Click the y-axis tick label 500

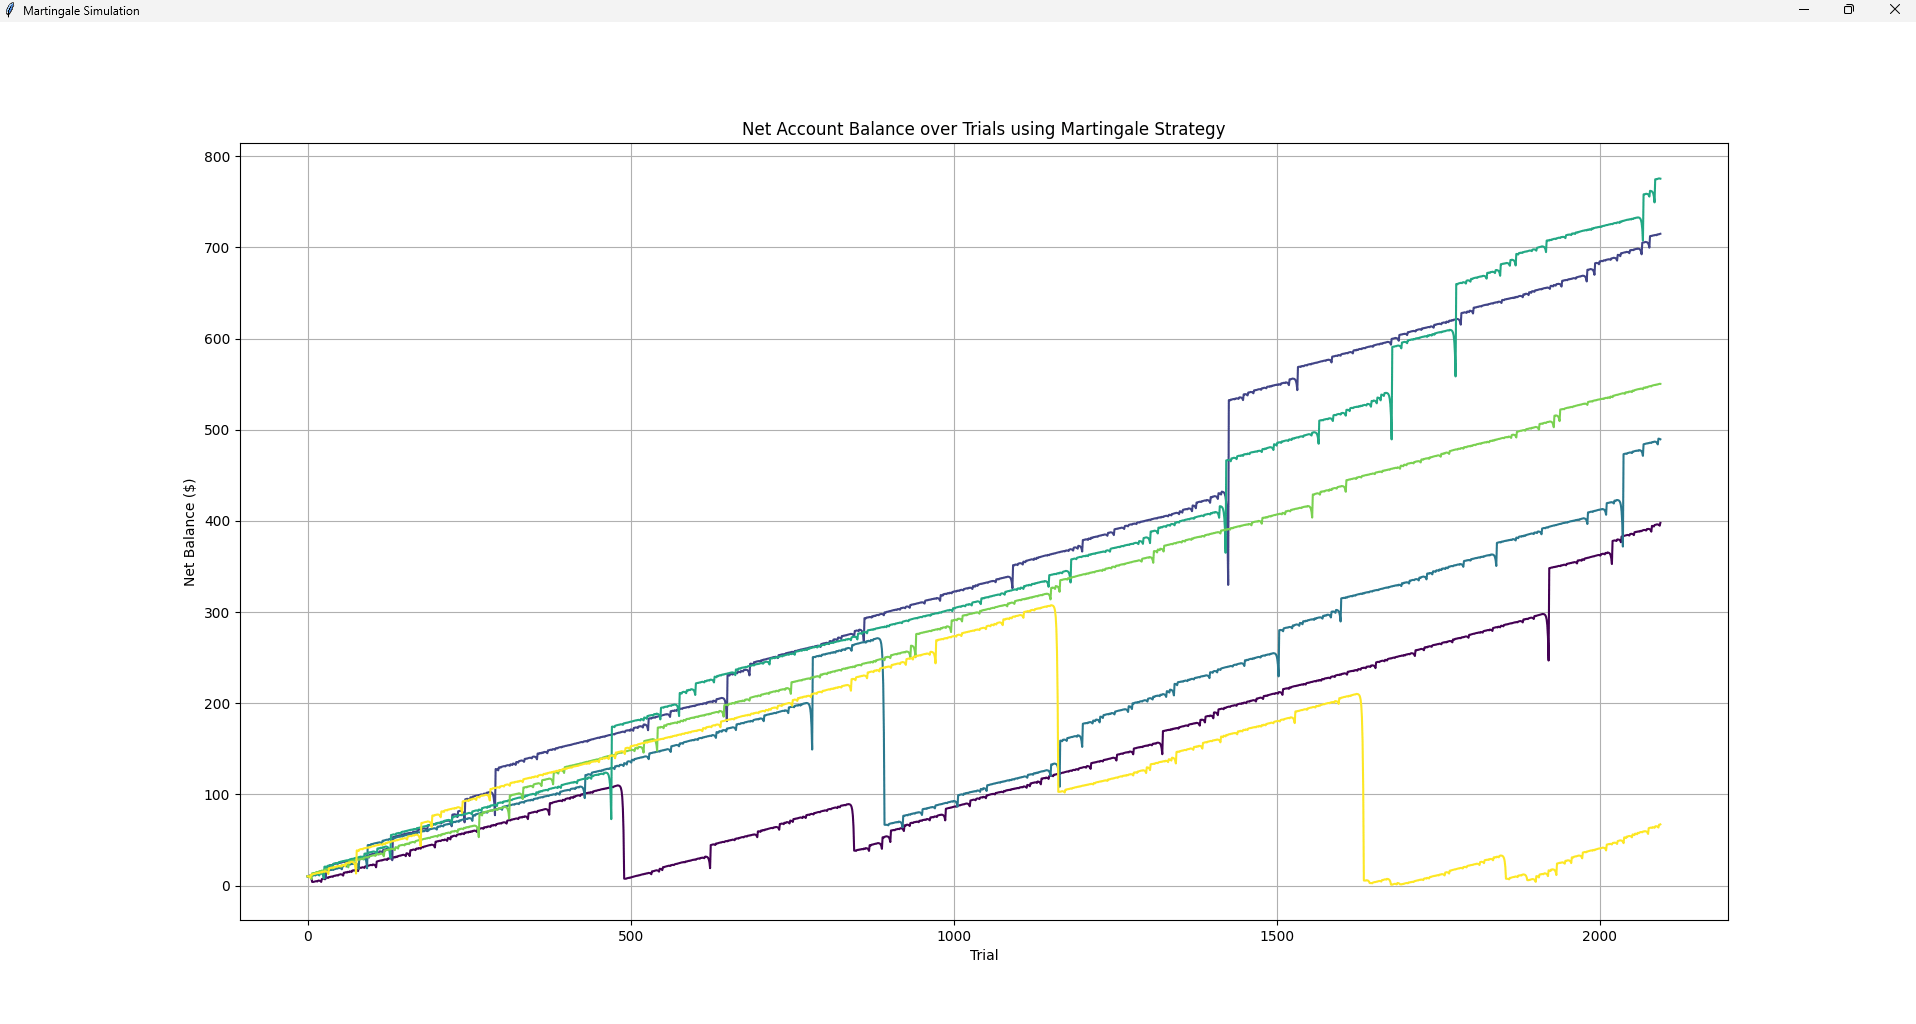pos(217,430)
